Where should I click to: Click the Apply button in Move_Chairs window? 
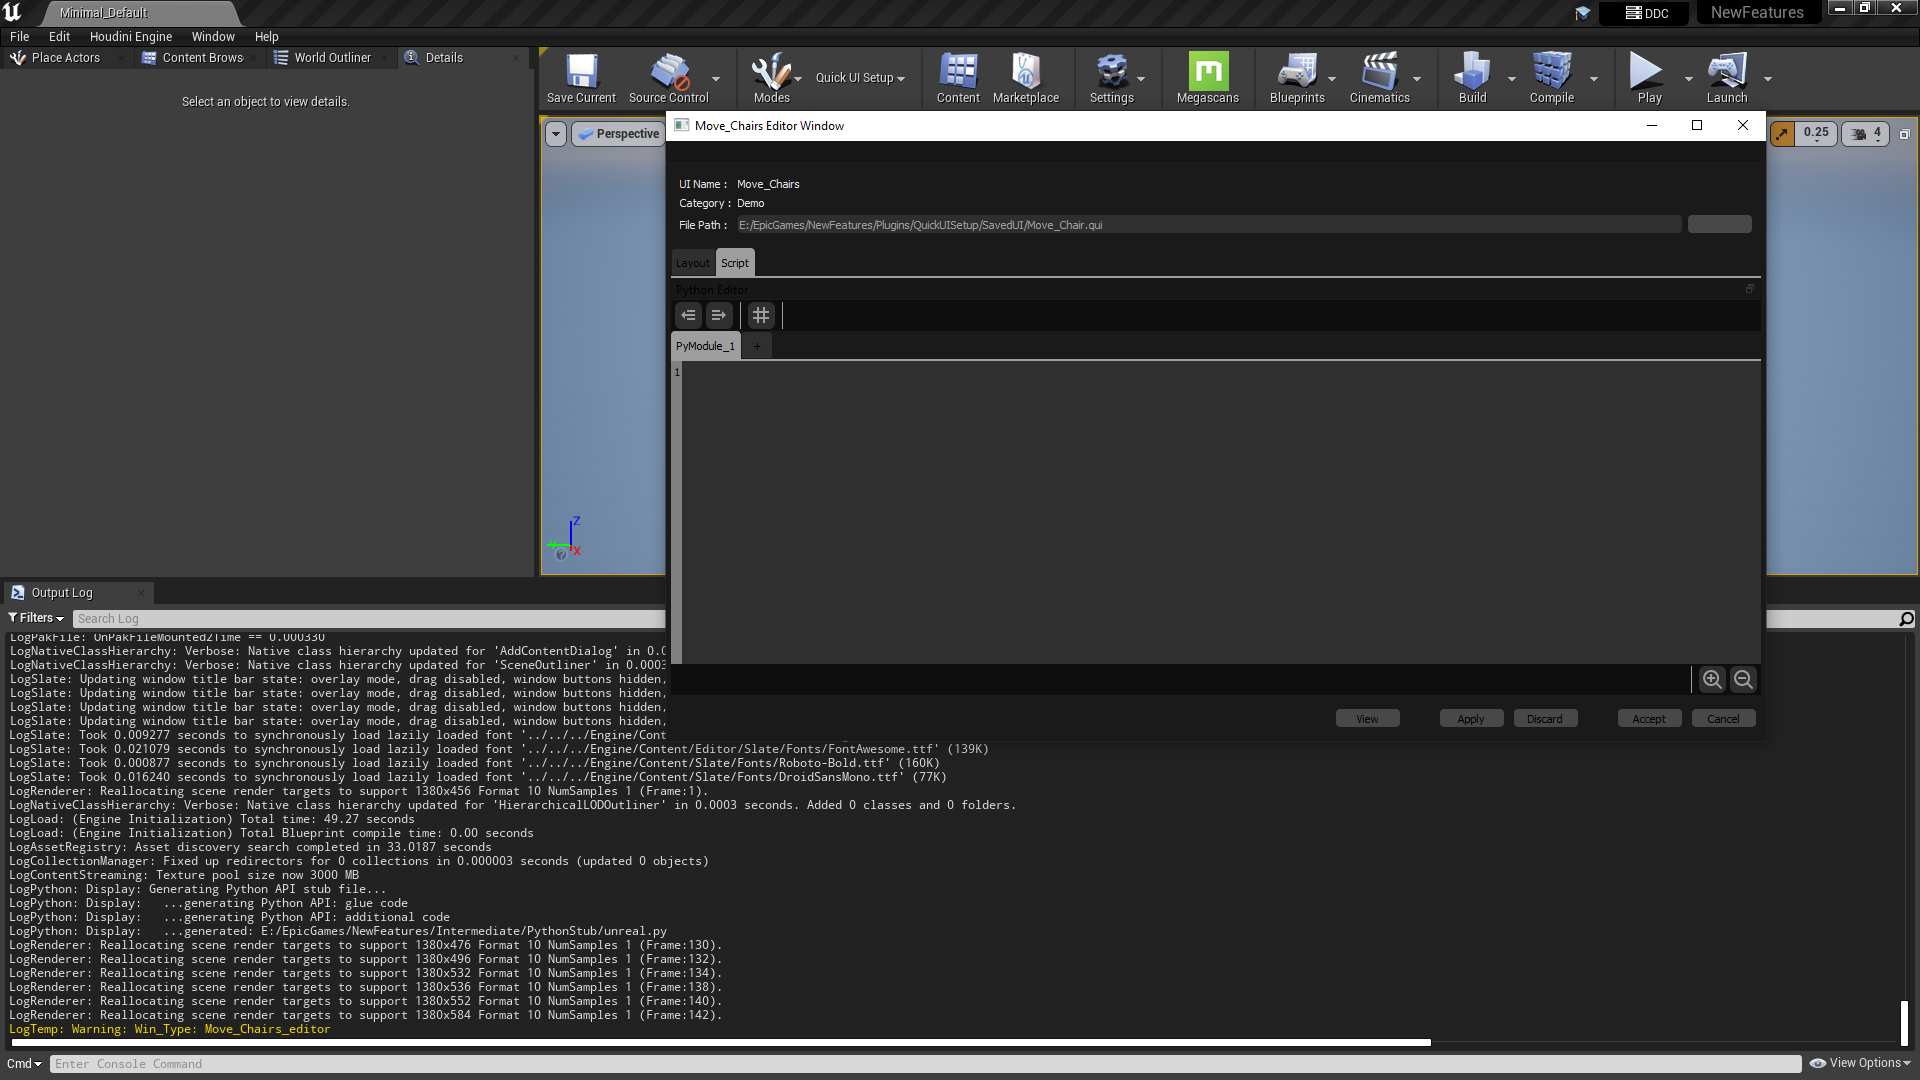[x=1470, y=718]
